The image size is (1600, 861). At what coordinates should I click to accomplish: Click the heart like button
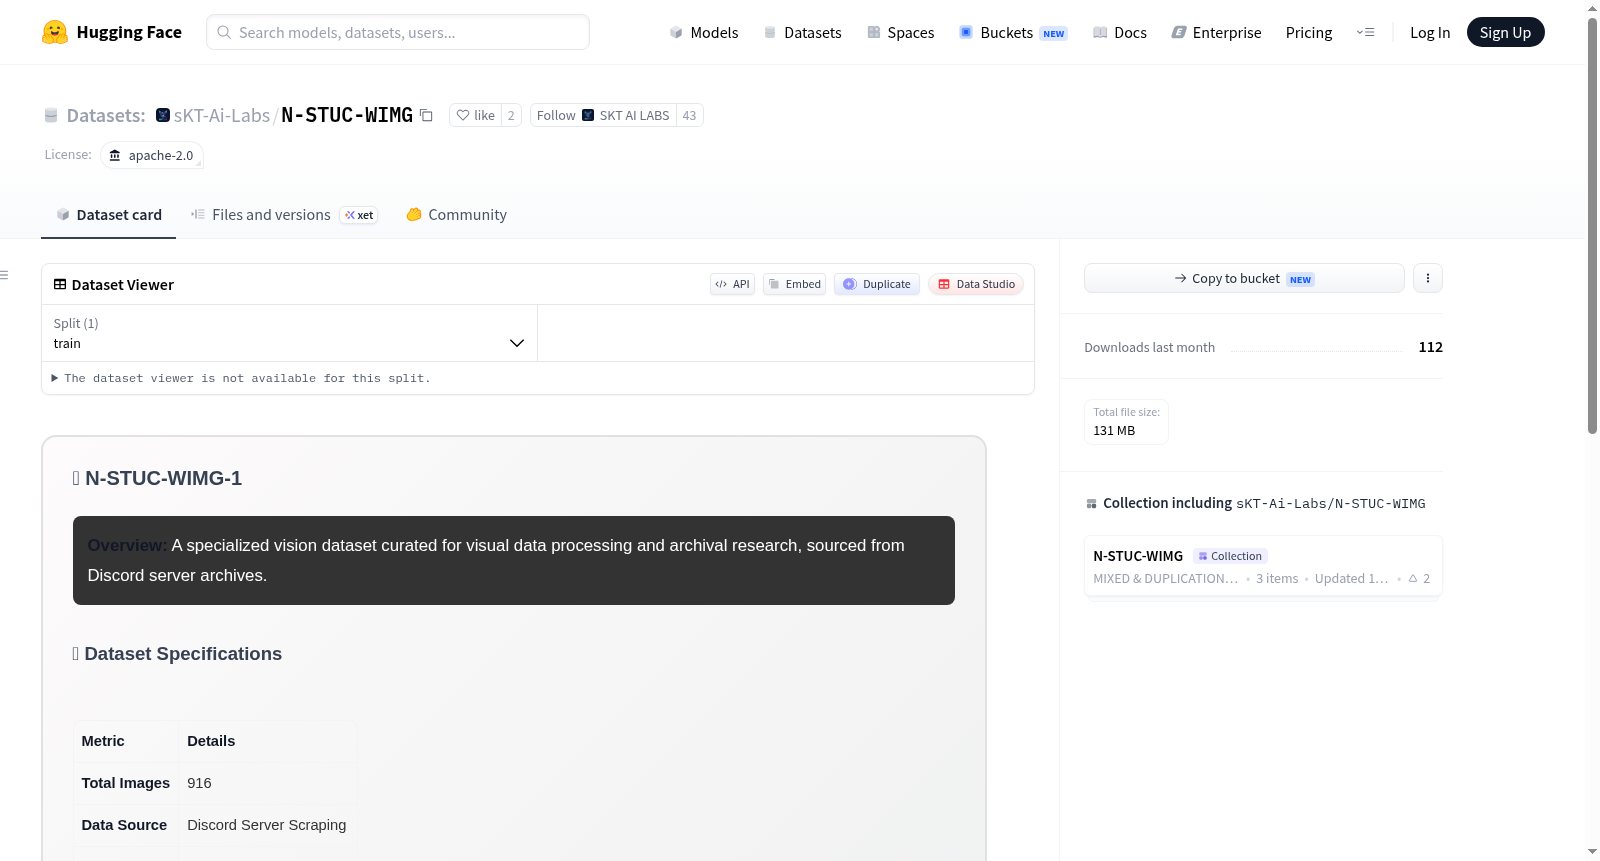click(x=475, y=115)
